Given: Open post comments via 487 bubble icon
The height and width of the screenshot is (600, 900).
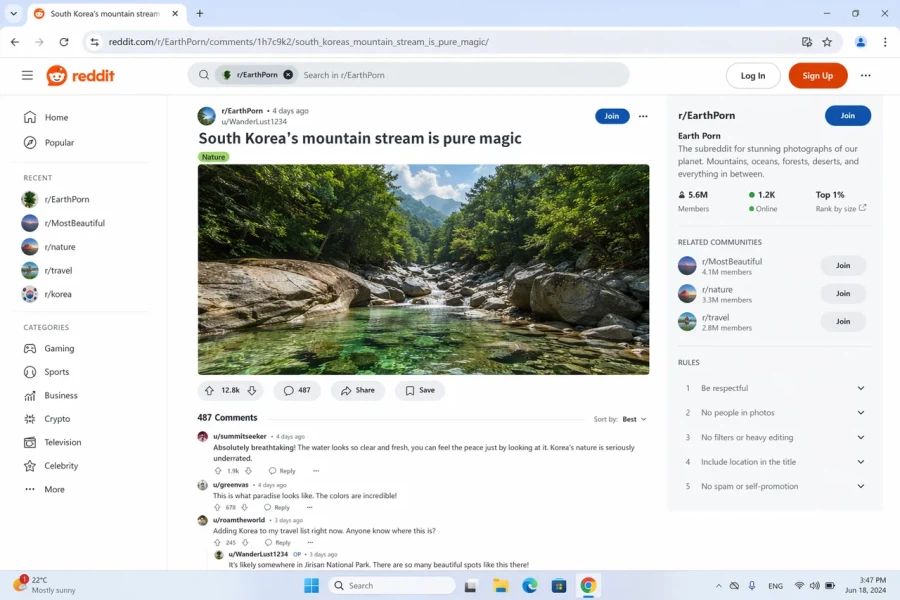Looking at the screenshot, I should (297, 390).
